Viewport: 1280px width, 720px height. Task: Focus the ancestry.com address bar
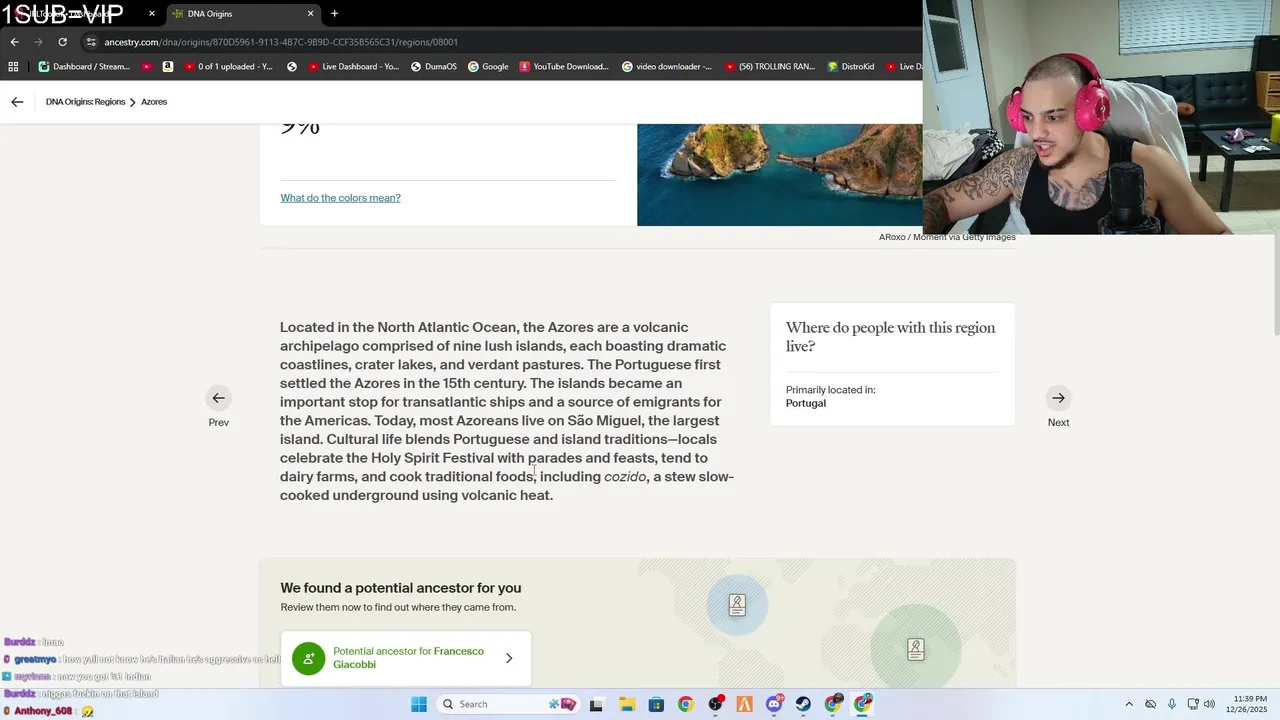pyautogui.click(x=500, y=42)
